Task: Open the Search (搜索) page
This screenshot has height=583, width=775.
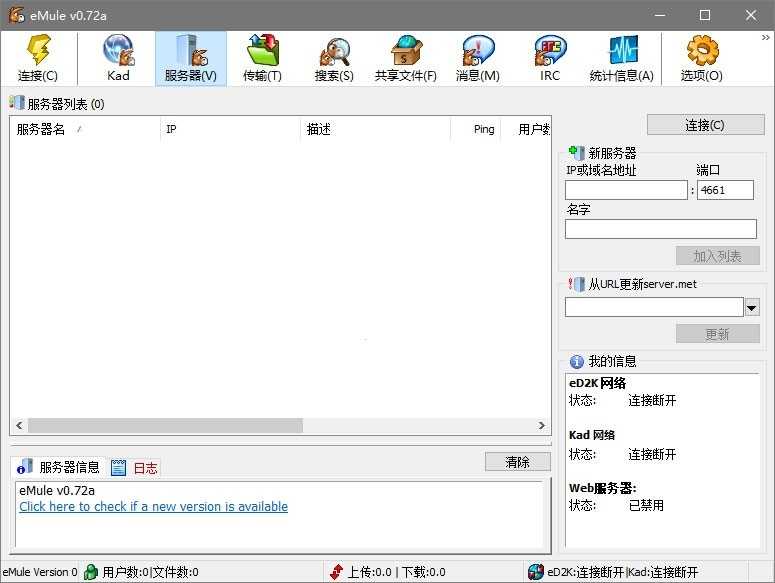Action: [334, 58]
